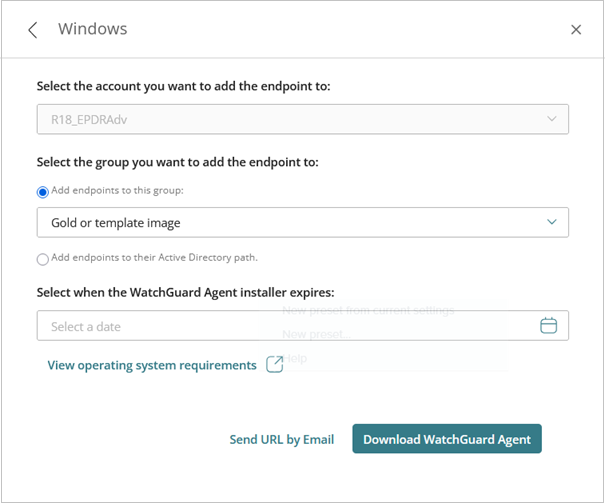Click 'Send URL by Email'
The width and height of the screenshot is (605, 503).
[282, 439]
